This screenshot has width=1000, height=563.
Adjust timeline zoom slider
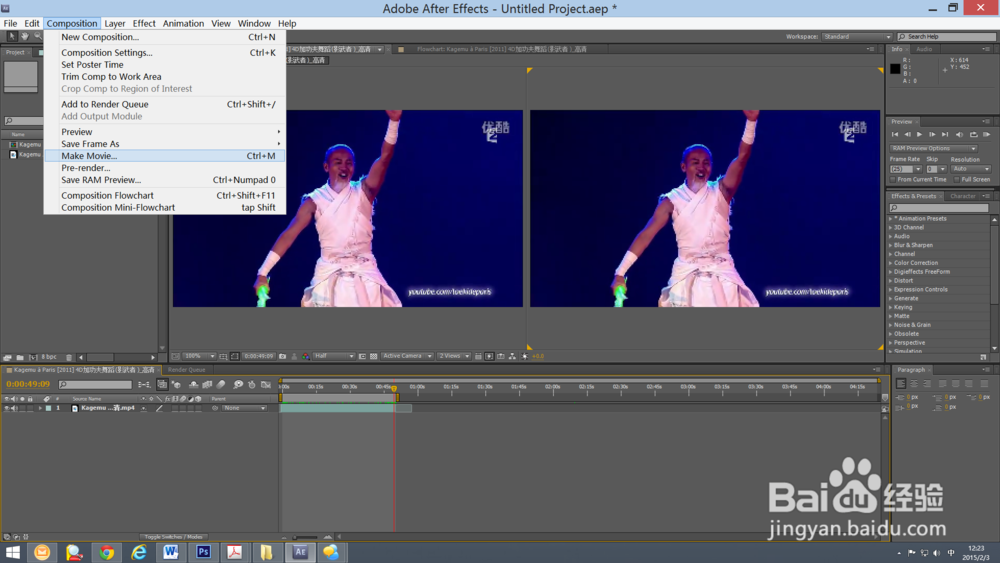click(305, 537)
